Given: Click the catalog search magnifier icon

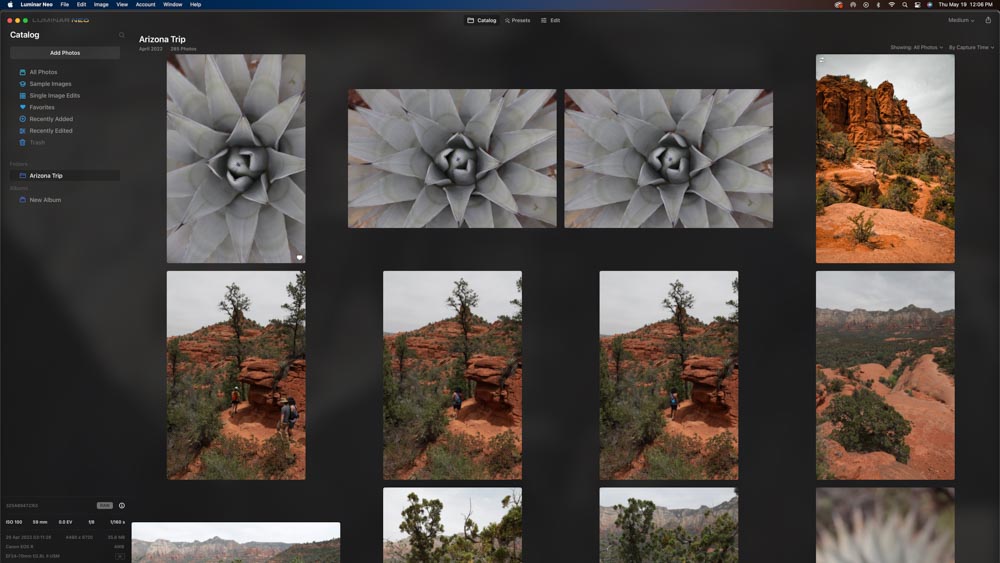Looking at the screenshot, I should coord(122,35).
